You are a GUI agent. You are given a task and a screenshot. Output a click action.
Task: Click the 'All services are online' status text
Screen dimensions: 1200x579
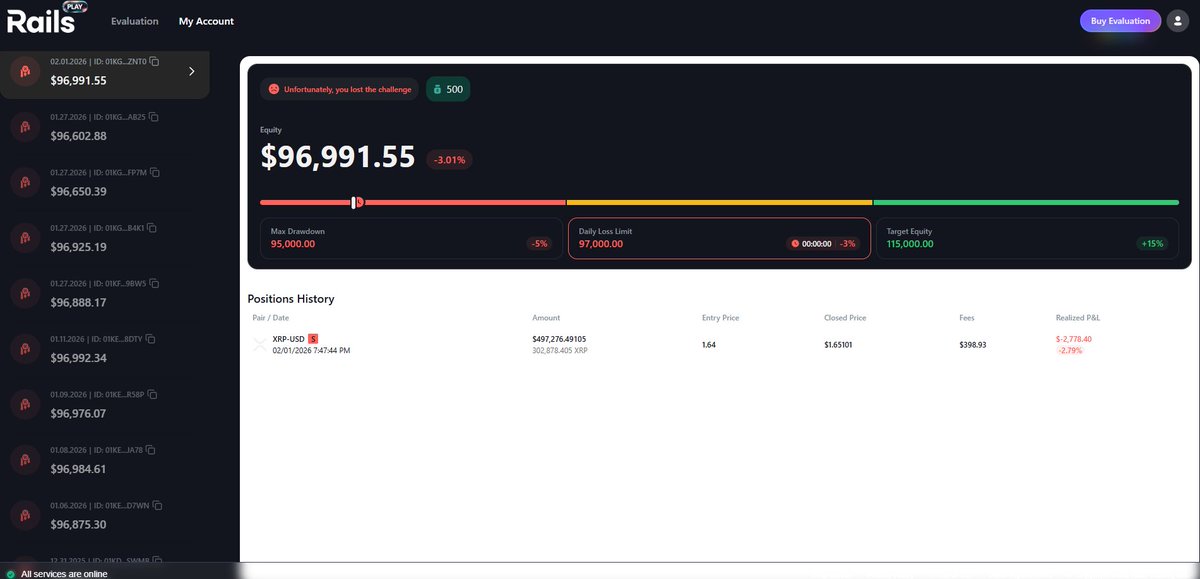[64, 574]
